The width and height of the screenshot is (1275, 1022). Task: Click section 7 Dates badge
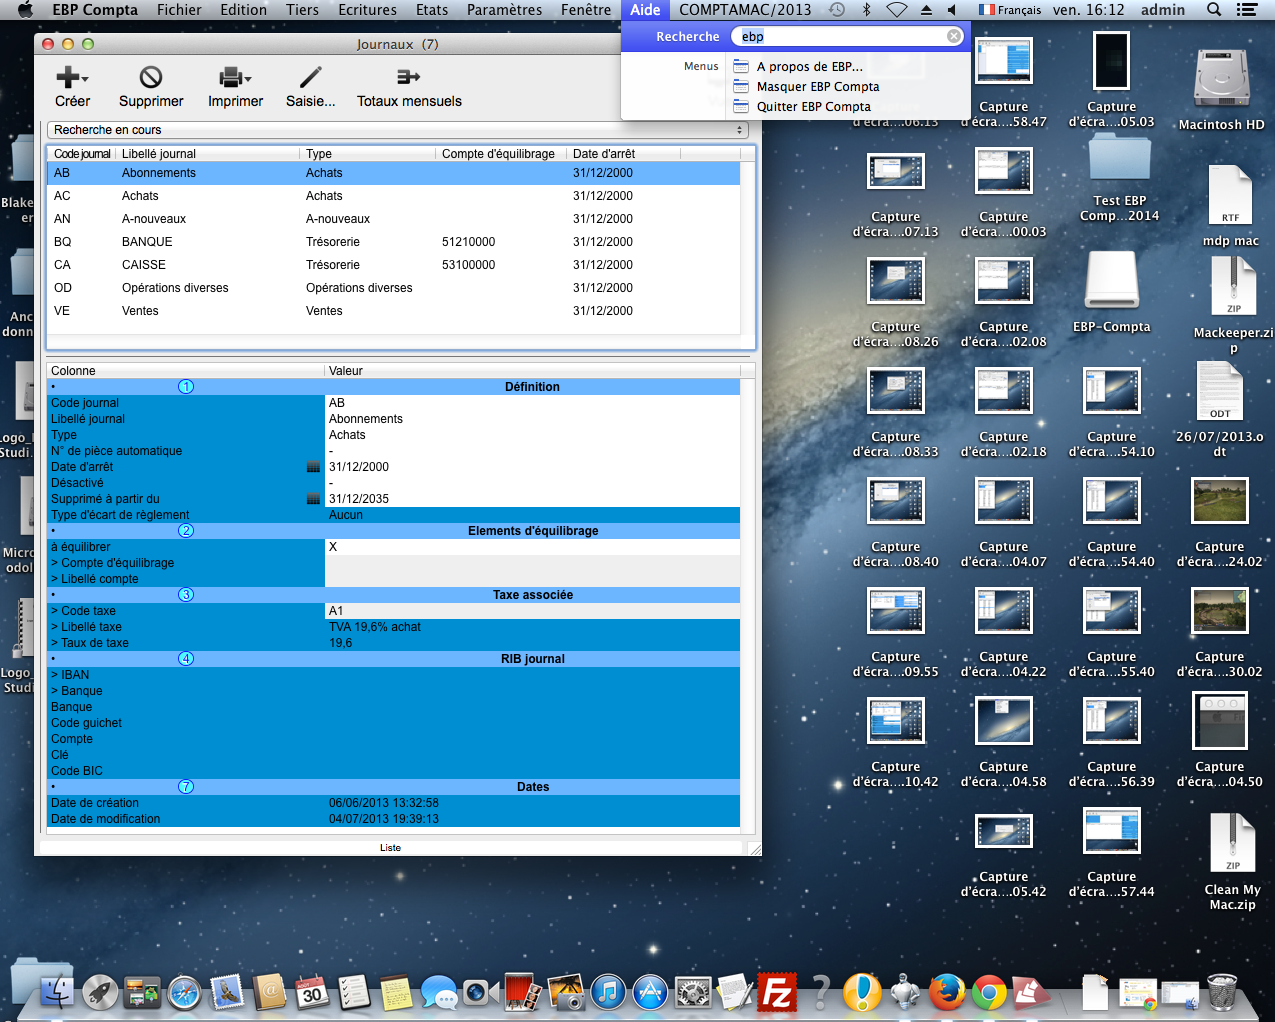coord(186,787)
